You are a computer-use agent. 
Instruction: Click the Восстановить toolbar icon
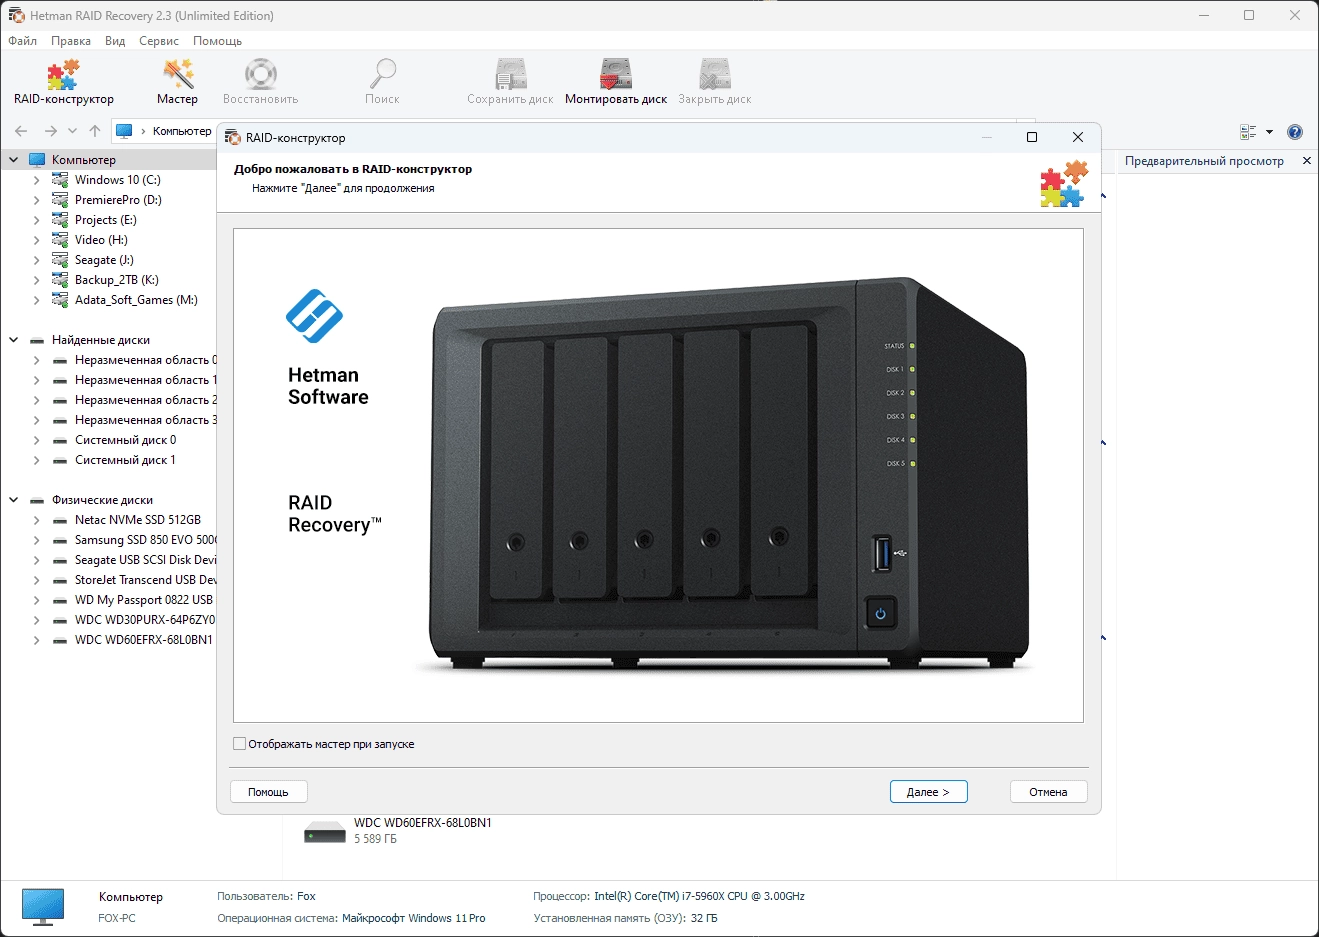pyautogui.click(x=261, y=82)
